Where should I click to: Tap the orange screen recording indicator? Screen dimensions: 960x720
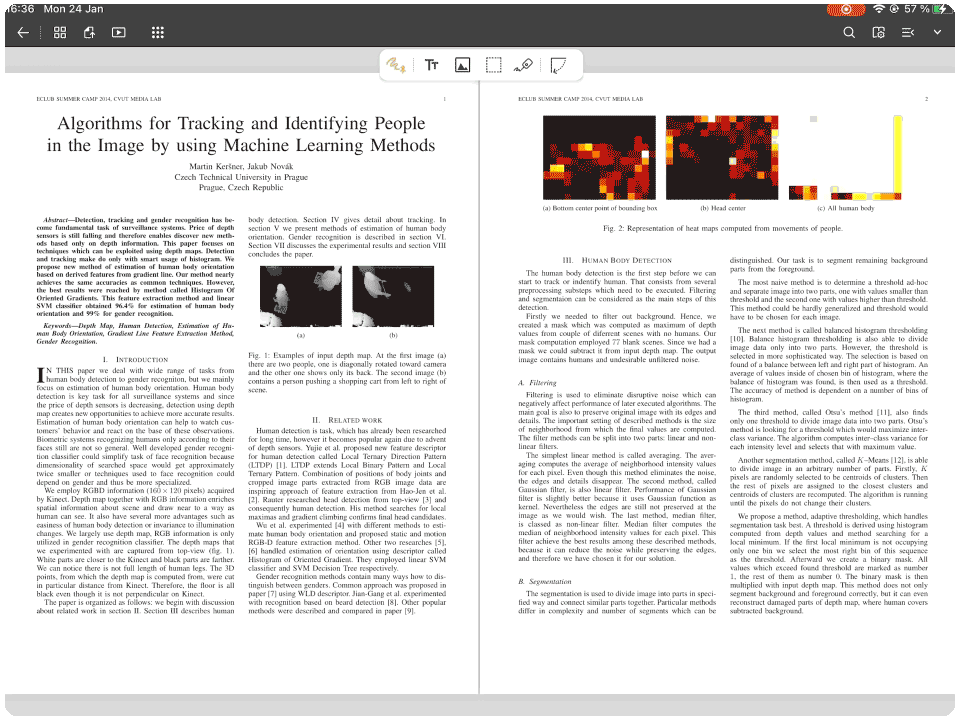tap(846, 9)
